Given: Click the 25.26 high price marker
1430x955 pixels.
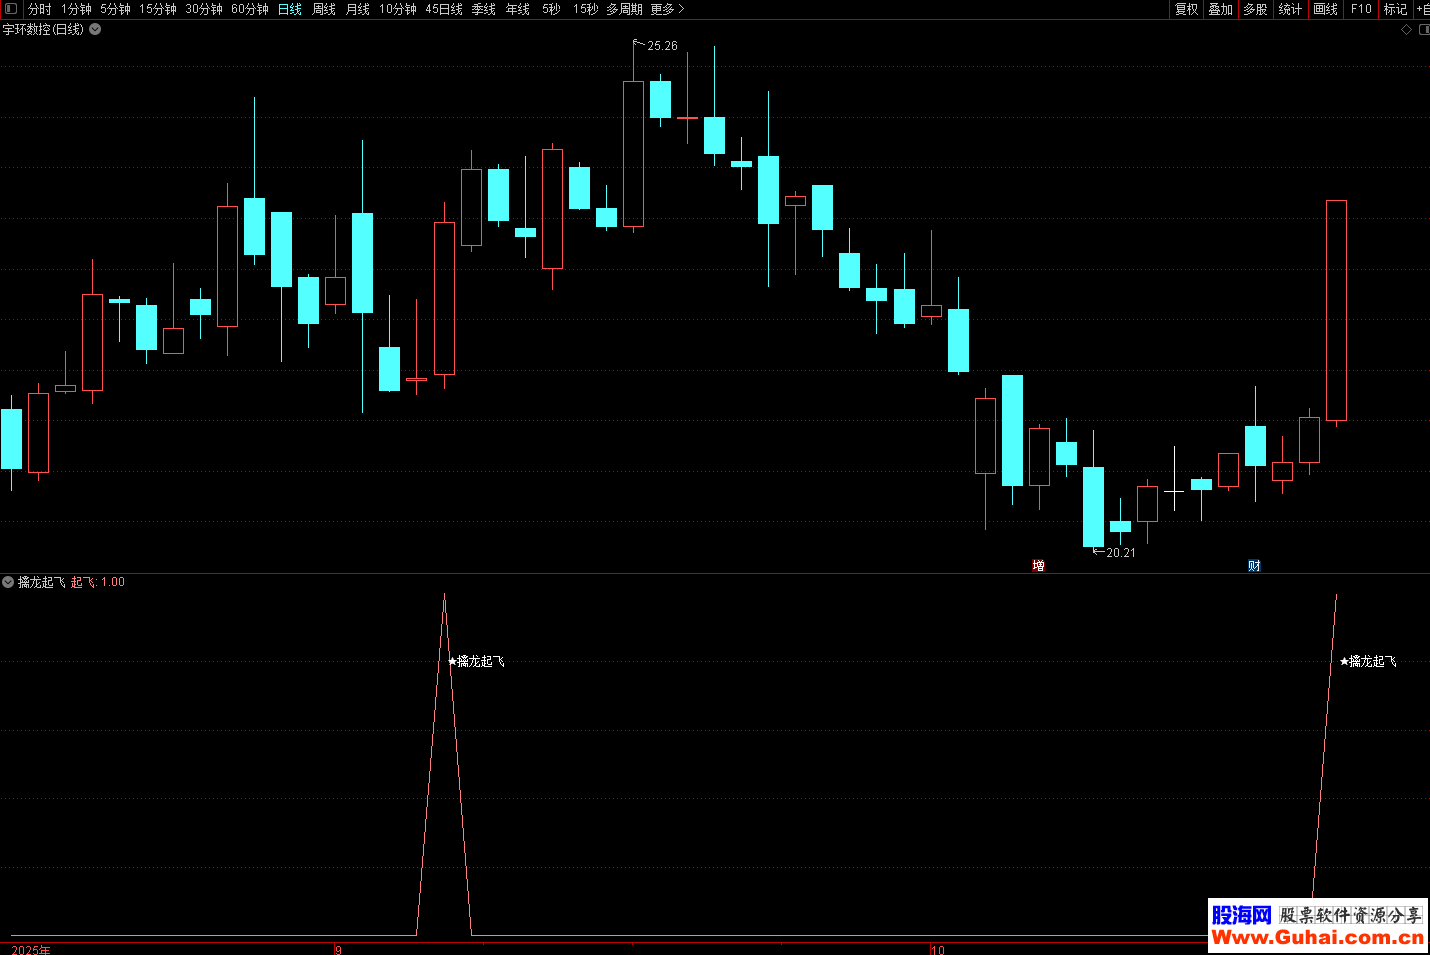Looking at the screenshot, I should click(x=661, y=46).
